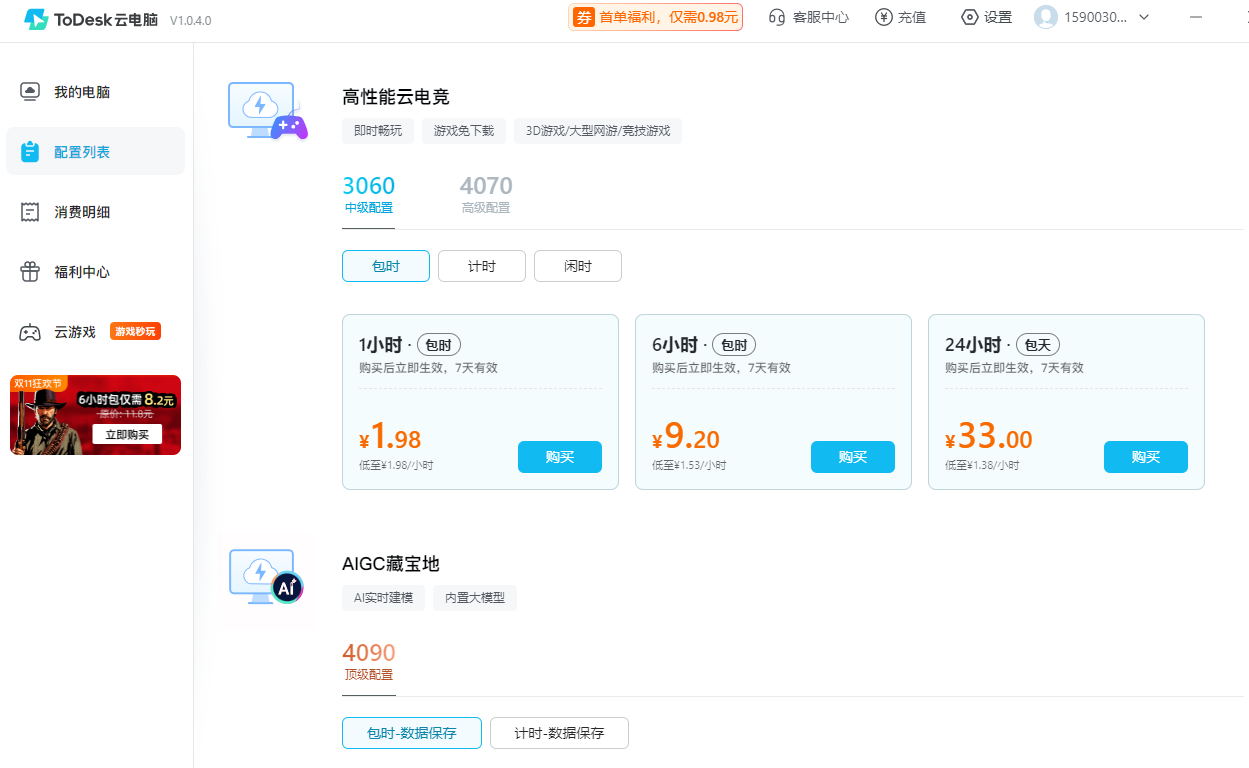Click the account number 1590030...

[x=1096, y=17]
